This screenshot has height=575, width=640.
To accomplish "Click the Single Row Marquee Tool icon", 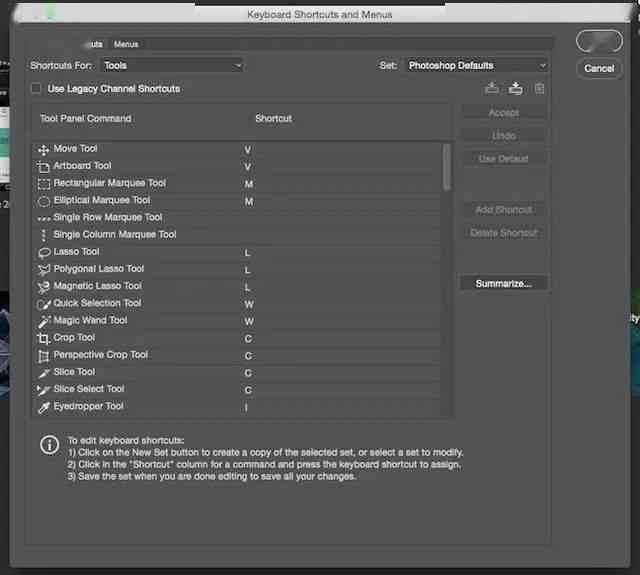I will click(44, 219).
